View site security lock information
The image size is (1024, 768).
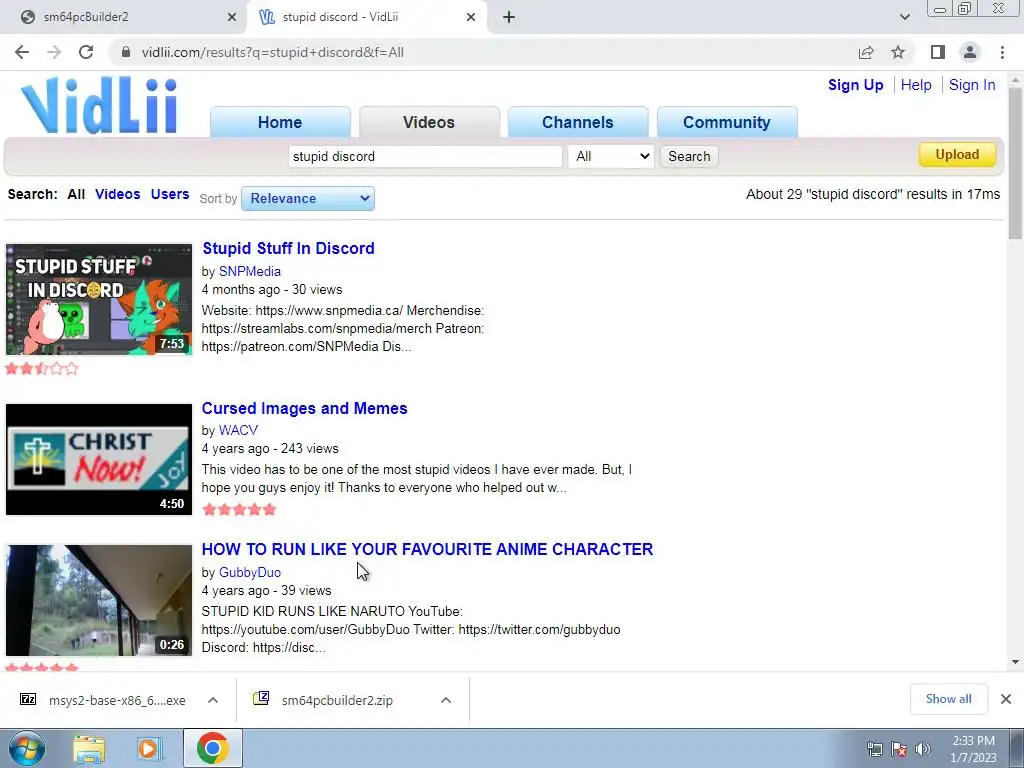pos(126,52)
